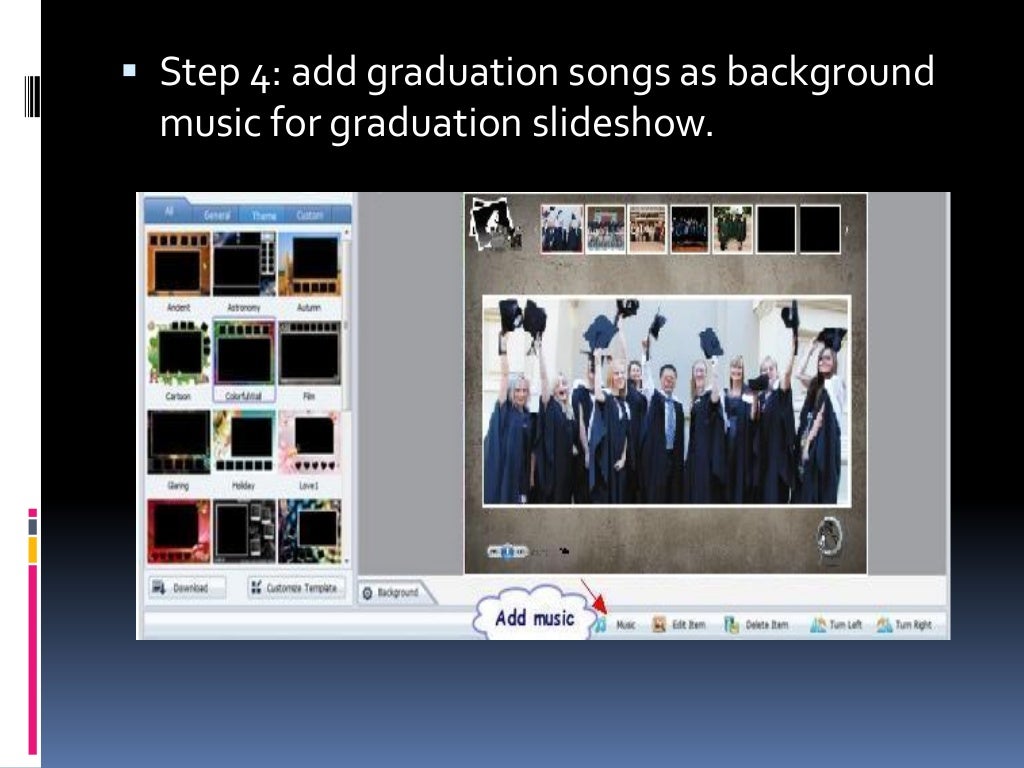
Task: Click the 'Film' template name text
Action: pos(309,396)
